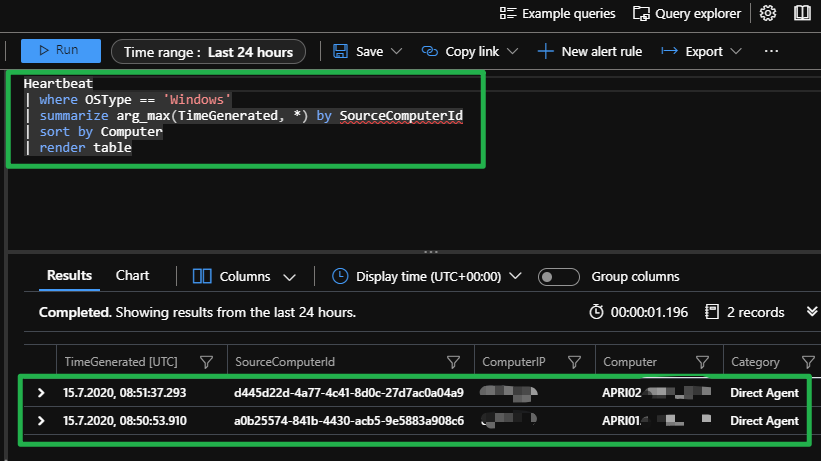Click the Display time clock icon
This screenshot has width=821, height=461.
[340, 276]
